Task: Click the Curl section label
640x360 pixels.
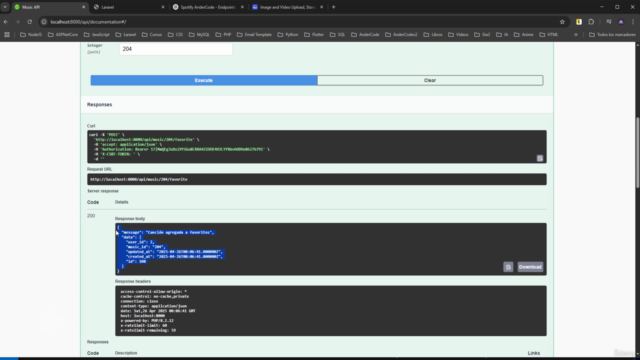Action: [x=91, y=126]
